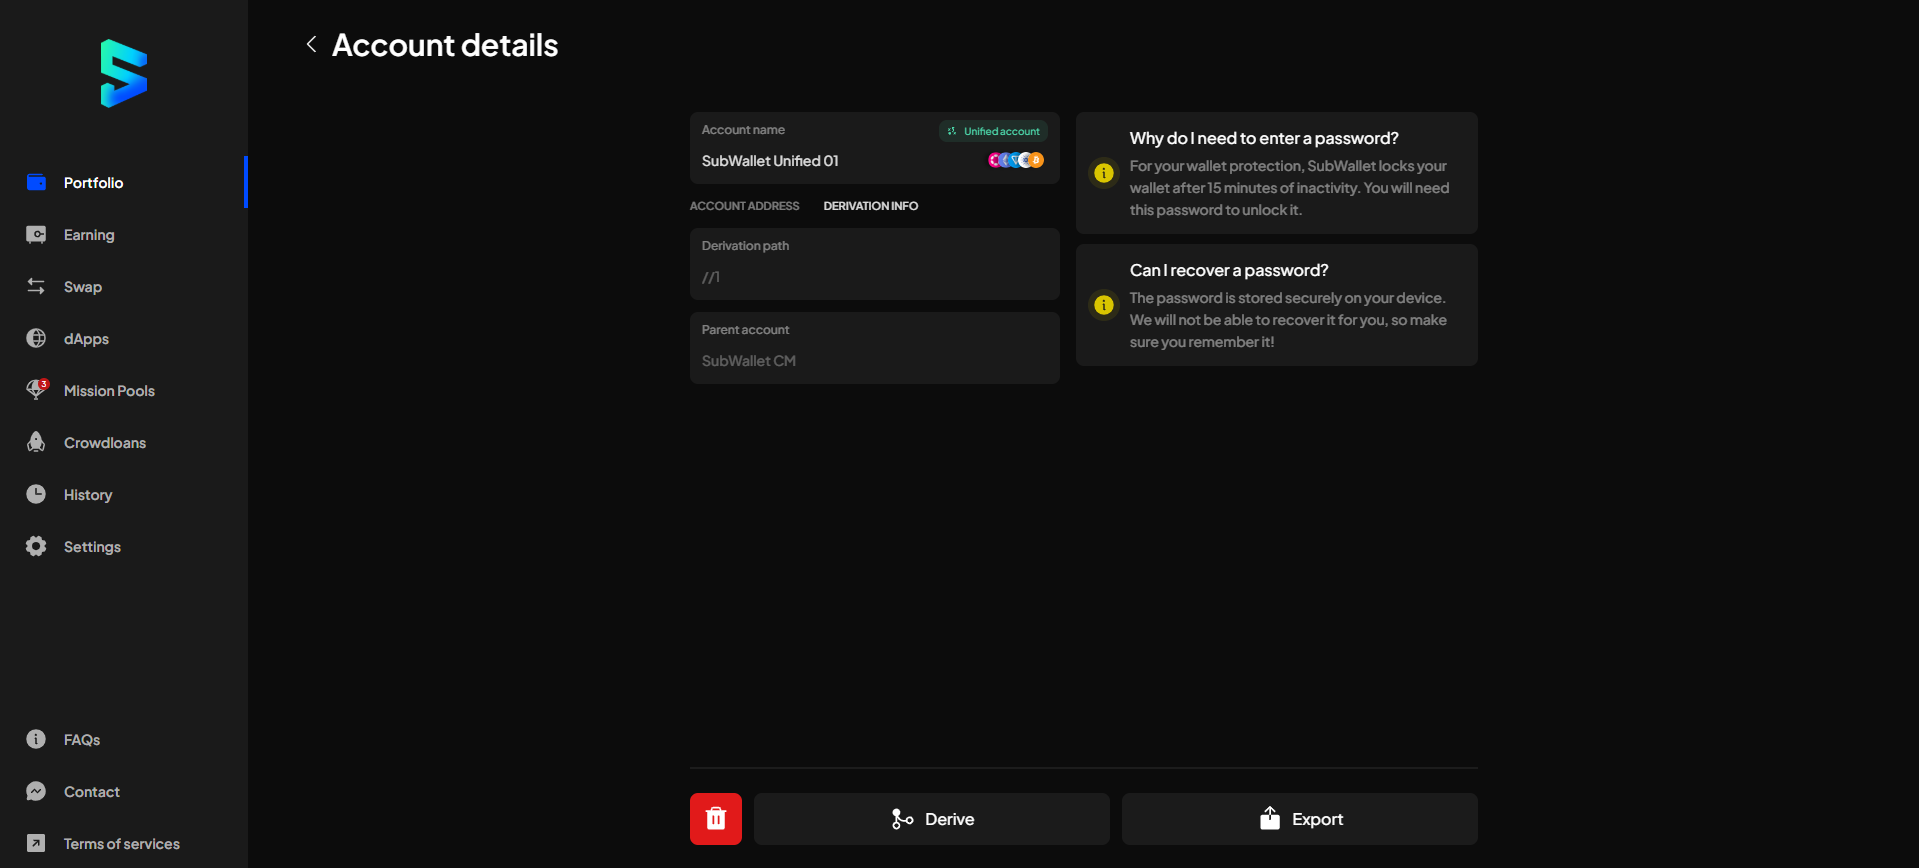Image resolution: width=1919 pixels, height=868 pixels.
Task: Select the Derivation Info tab
Action: [870, 206]
